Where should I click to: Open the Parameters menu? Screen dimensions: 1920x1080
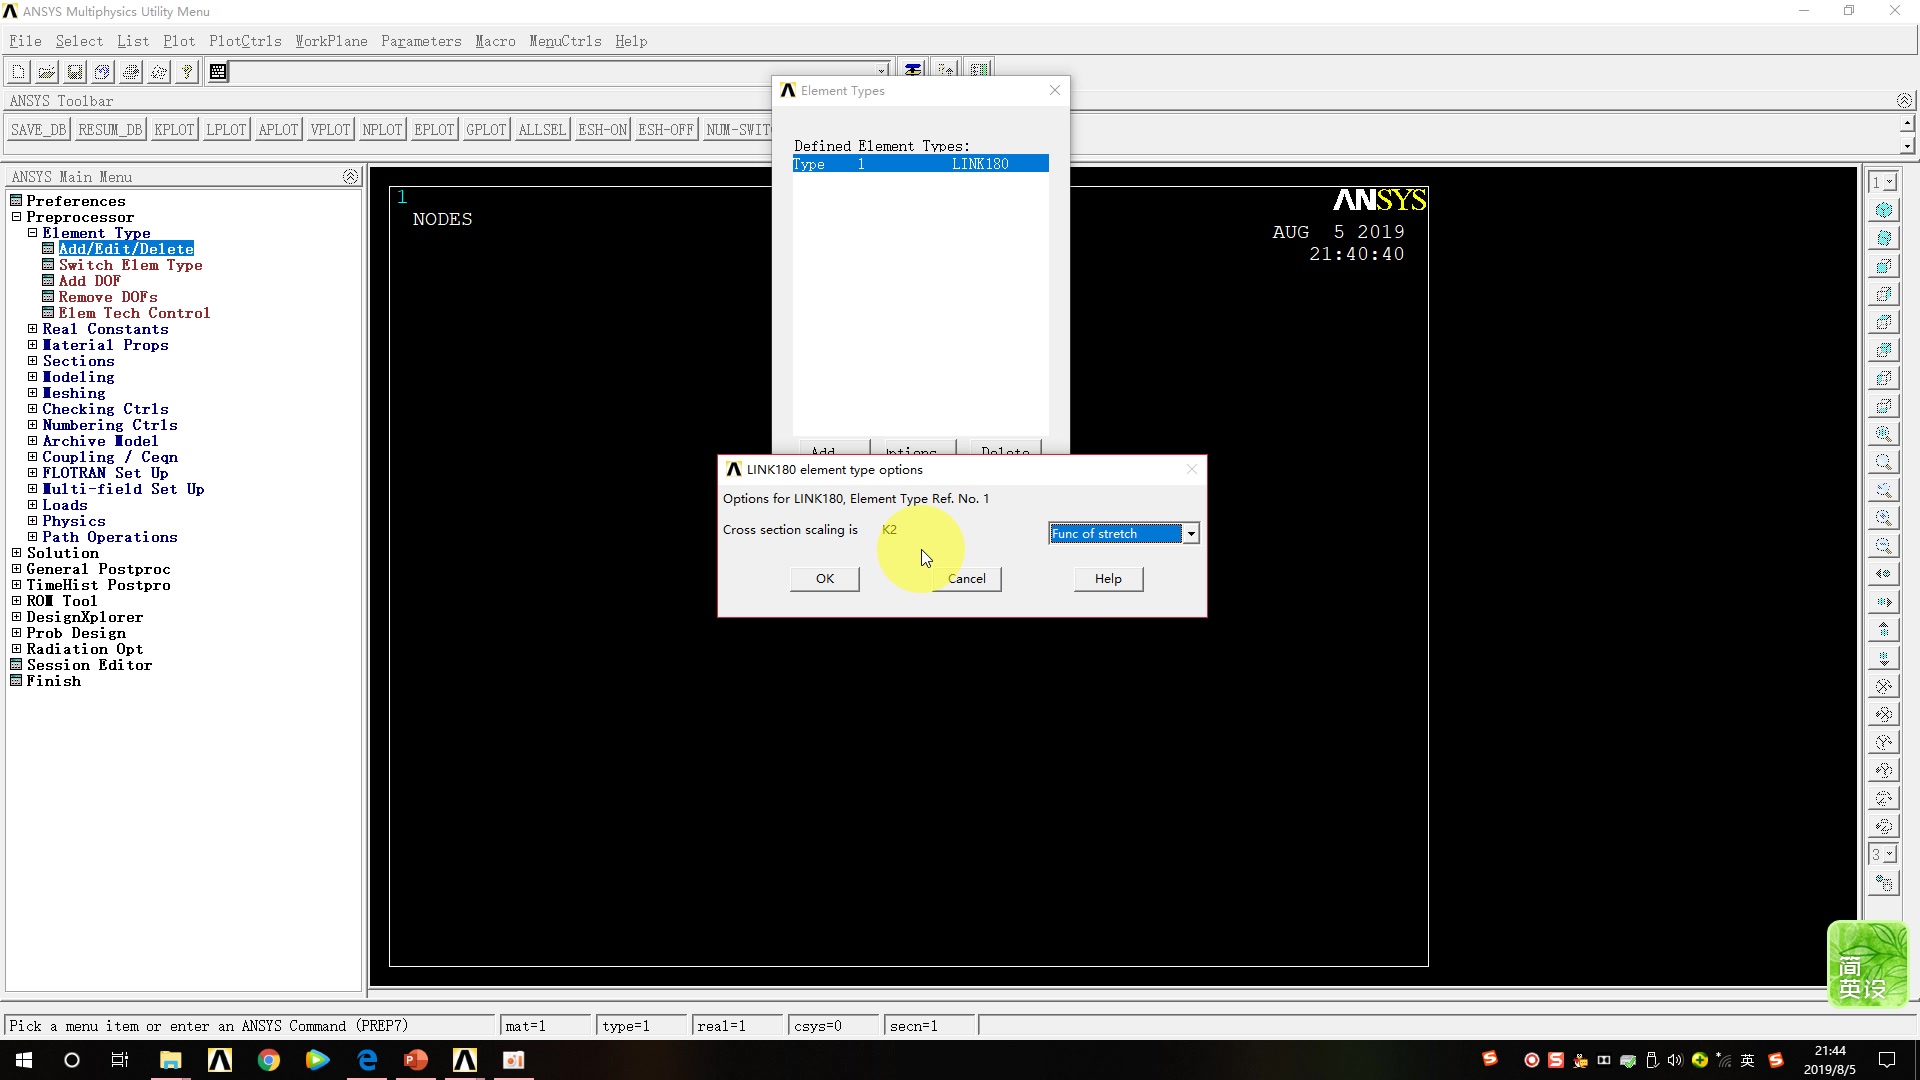pyautogui.click(x=421, y=41)
